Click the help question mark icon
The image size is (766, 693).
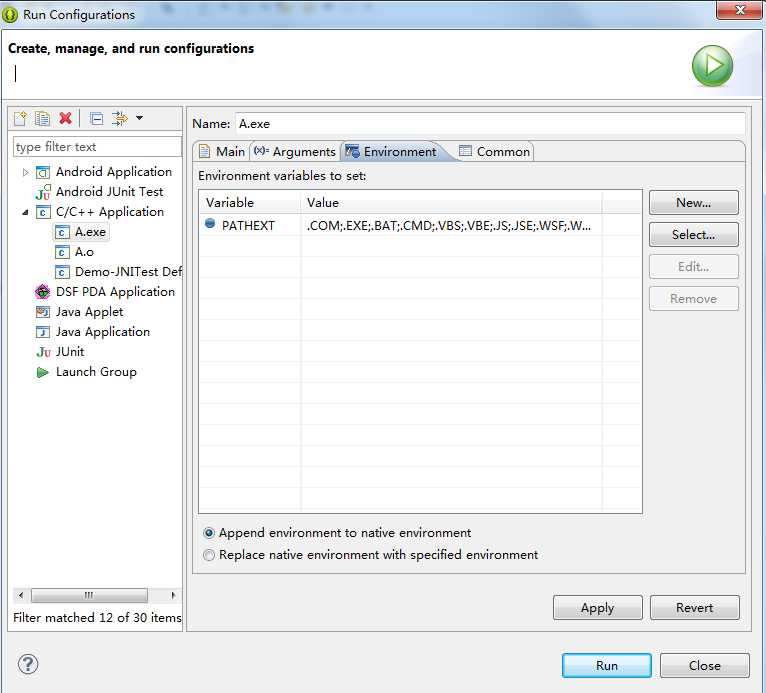[x=28, y=664]
